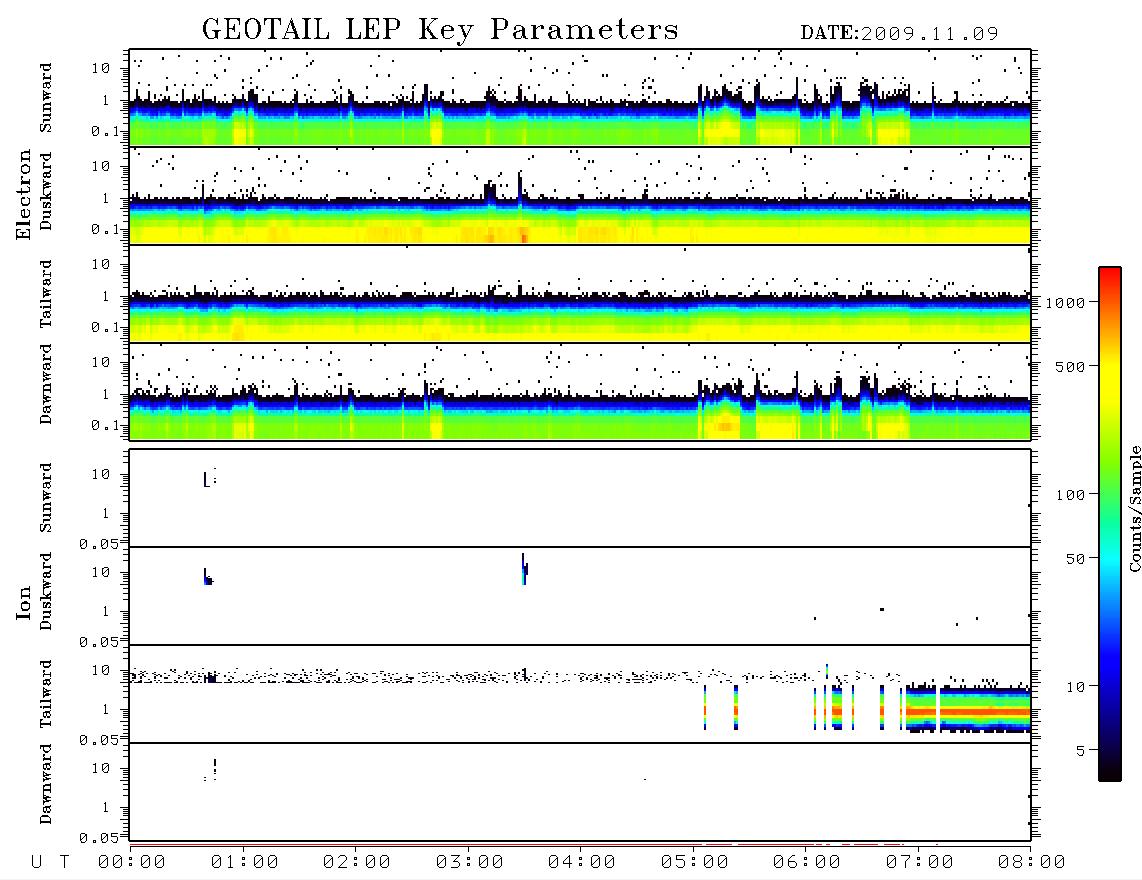Select the Electron "Sunward" panel label
The width and height of the screenshot is (1142, 880).
pos(46,98)
